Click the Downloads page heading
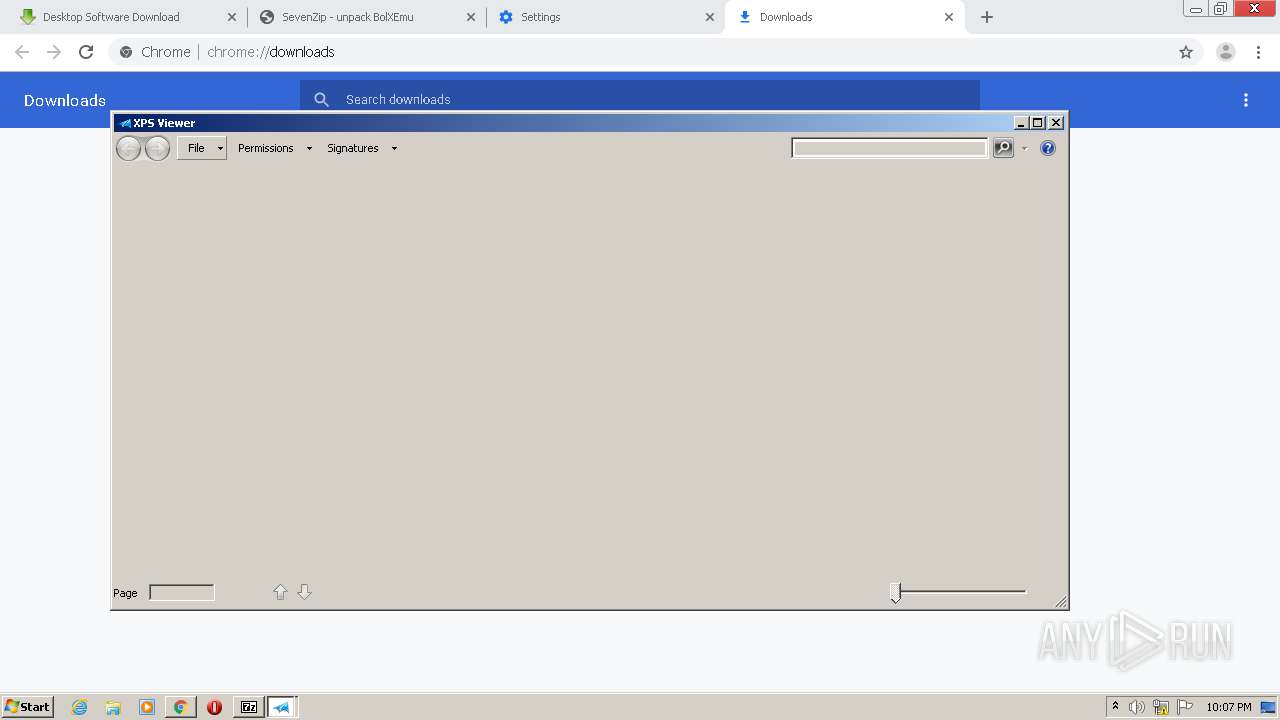 coord(65,100)
